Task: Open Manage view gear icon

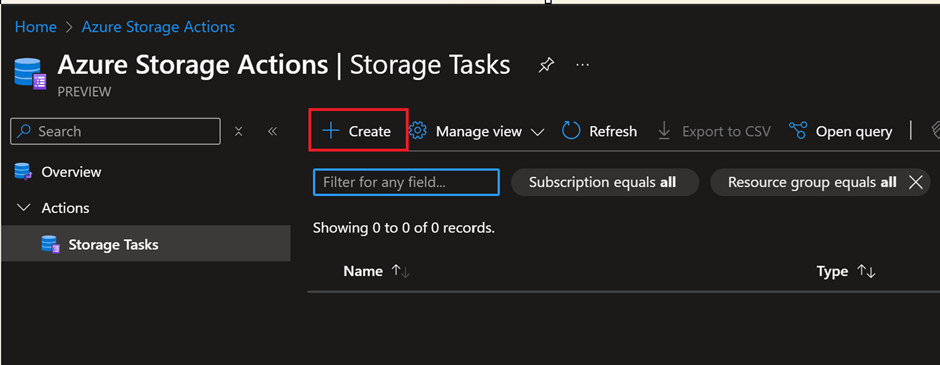Action: [417, 131]
